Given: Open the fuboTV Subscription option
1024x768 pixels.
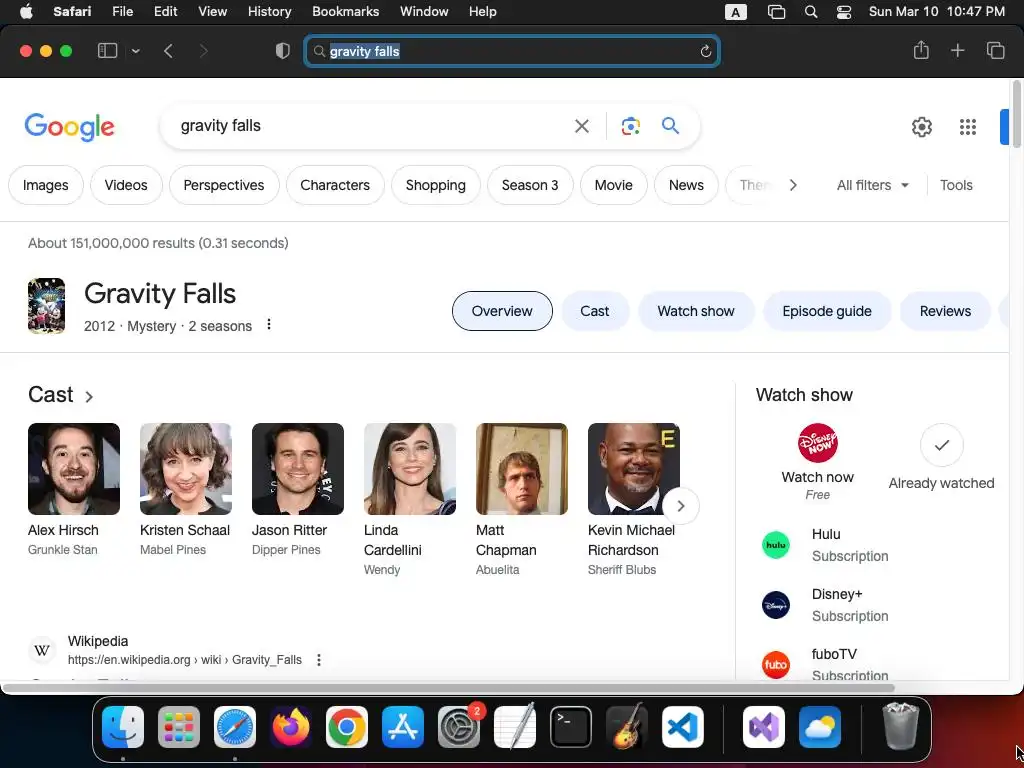Looking at the screenshot, I should [x=825, y=664].
